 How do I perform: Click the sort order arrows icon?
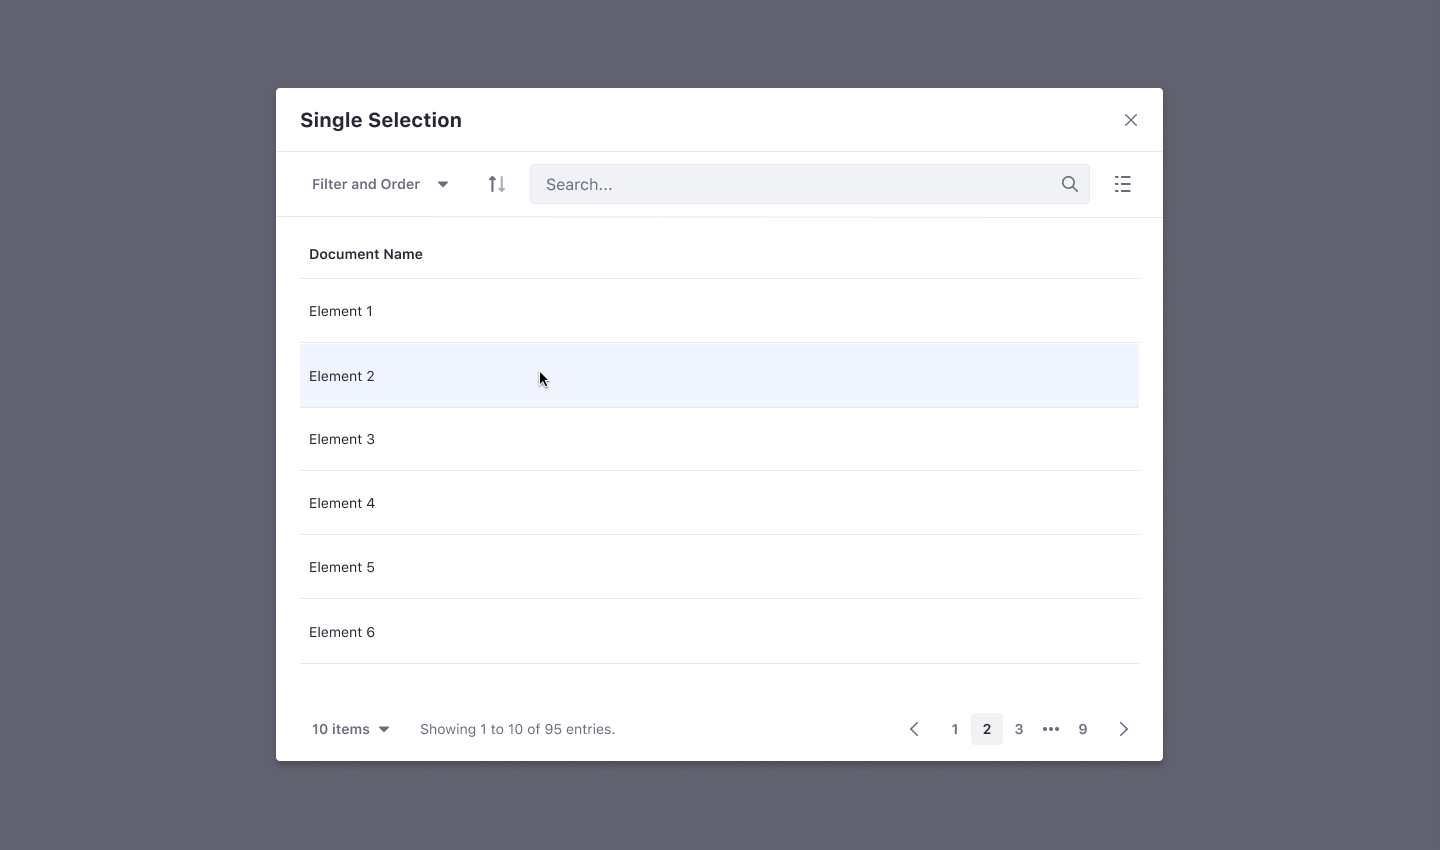[x=496, y=184]
